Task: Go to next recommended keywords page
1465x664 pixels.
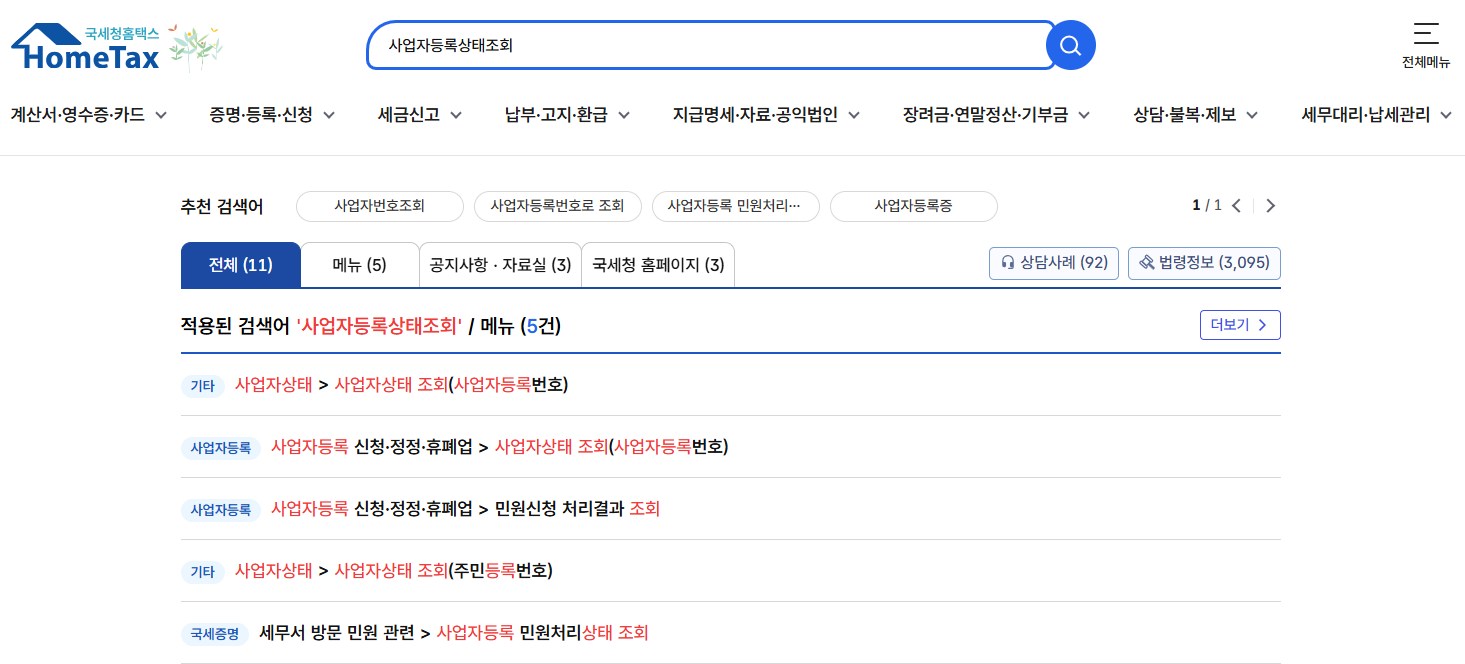Action: (x=1270, y=206)
